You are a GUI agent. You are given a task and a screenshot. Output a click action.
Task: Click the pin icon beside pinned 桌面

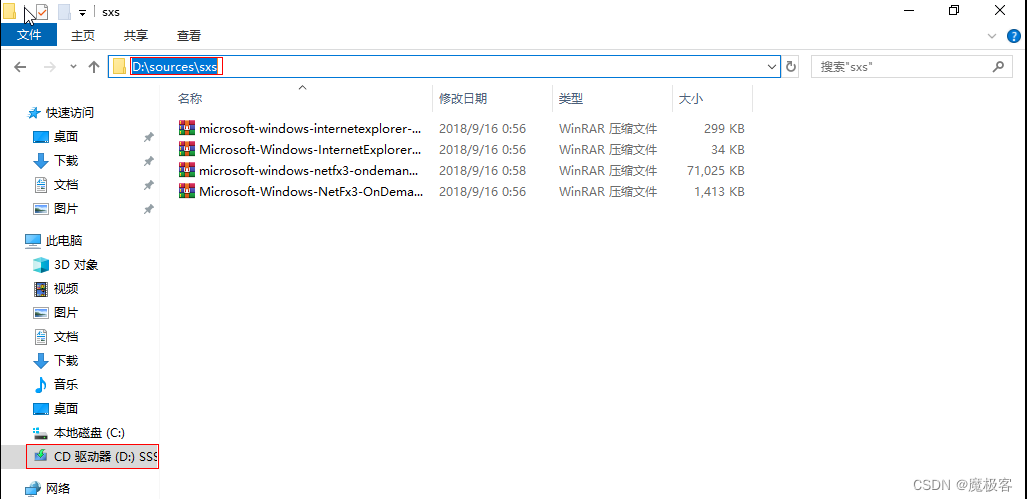(149, 137)
